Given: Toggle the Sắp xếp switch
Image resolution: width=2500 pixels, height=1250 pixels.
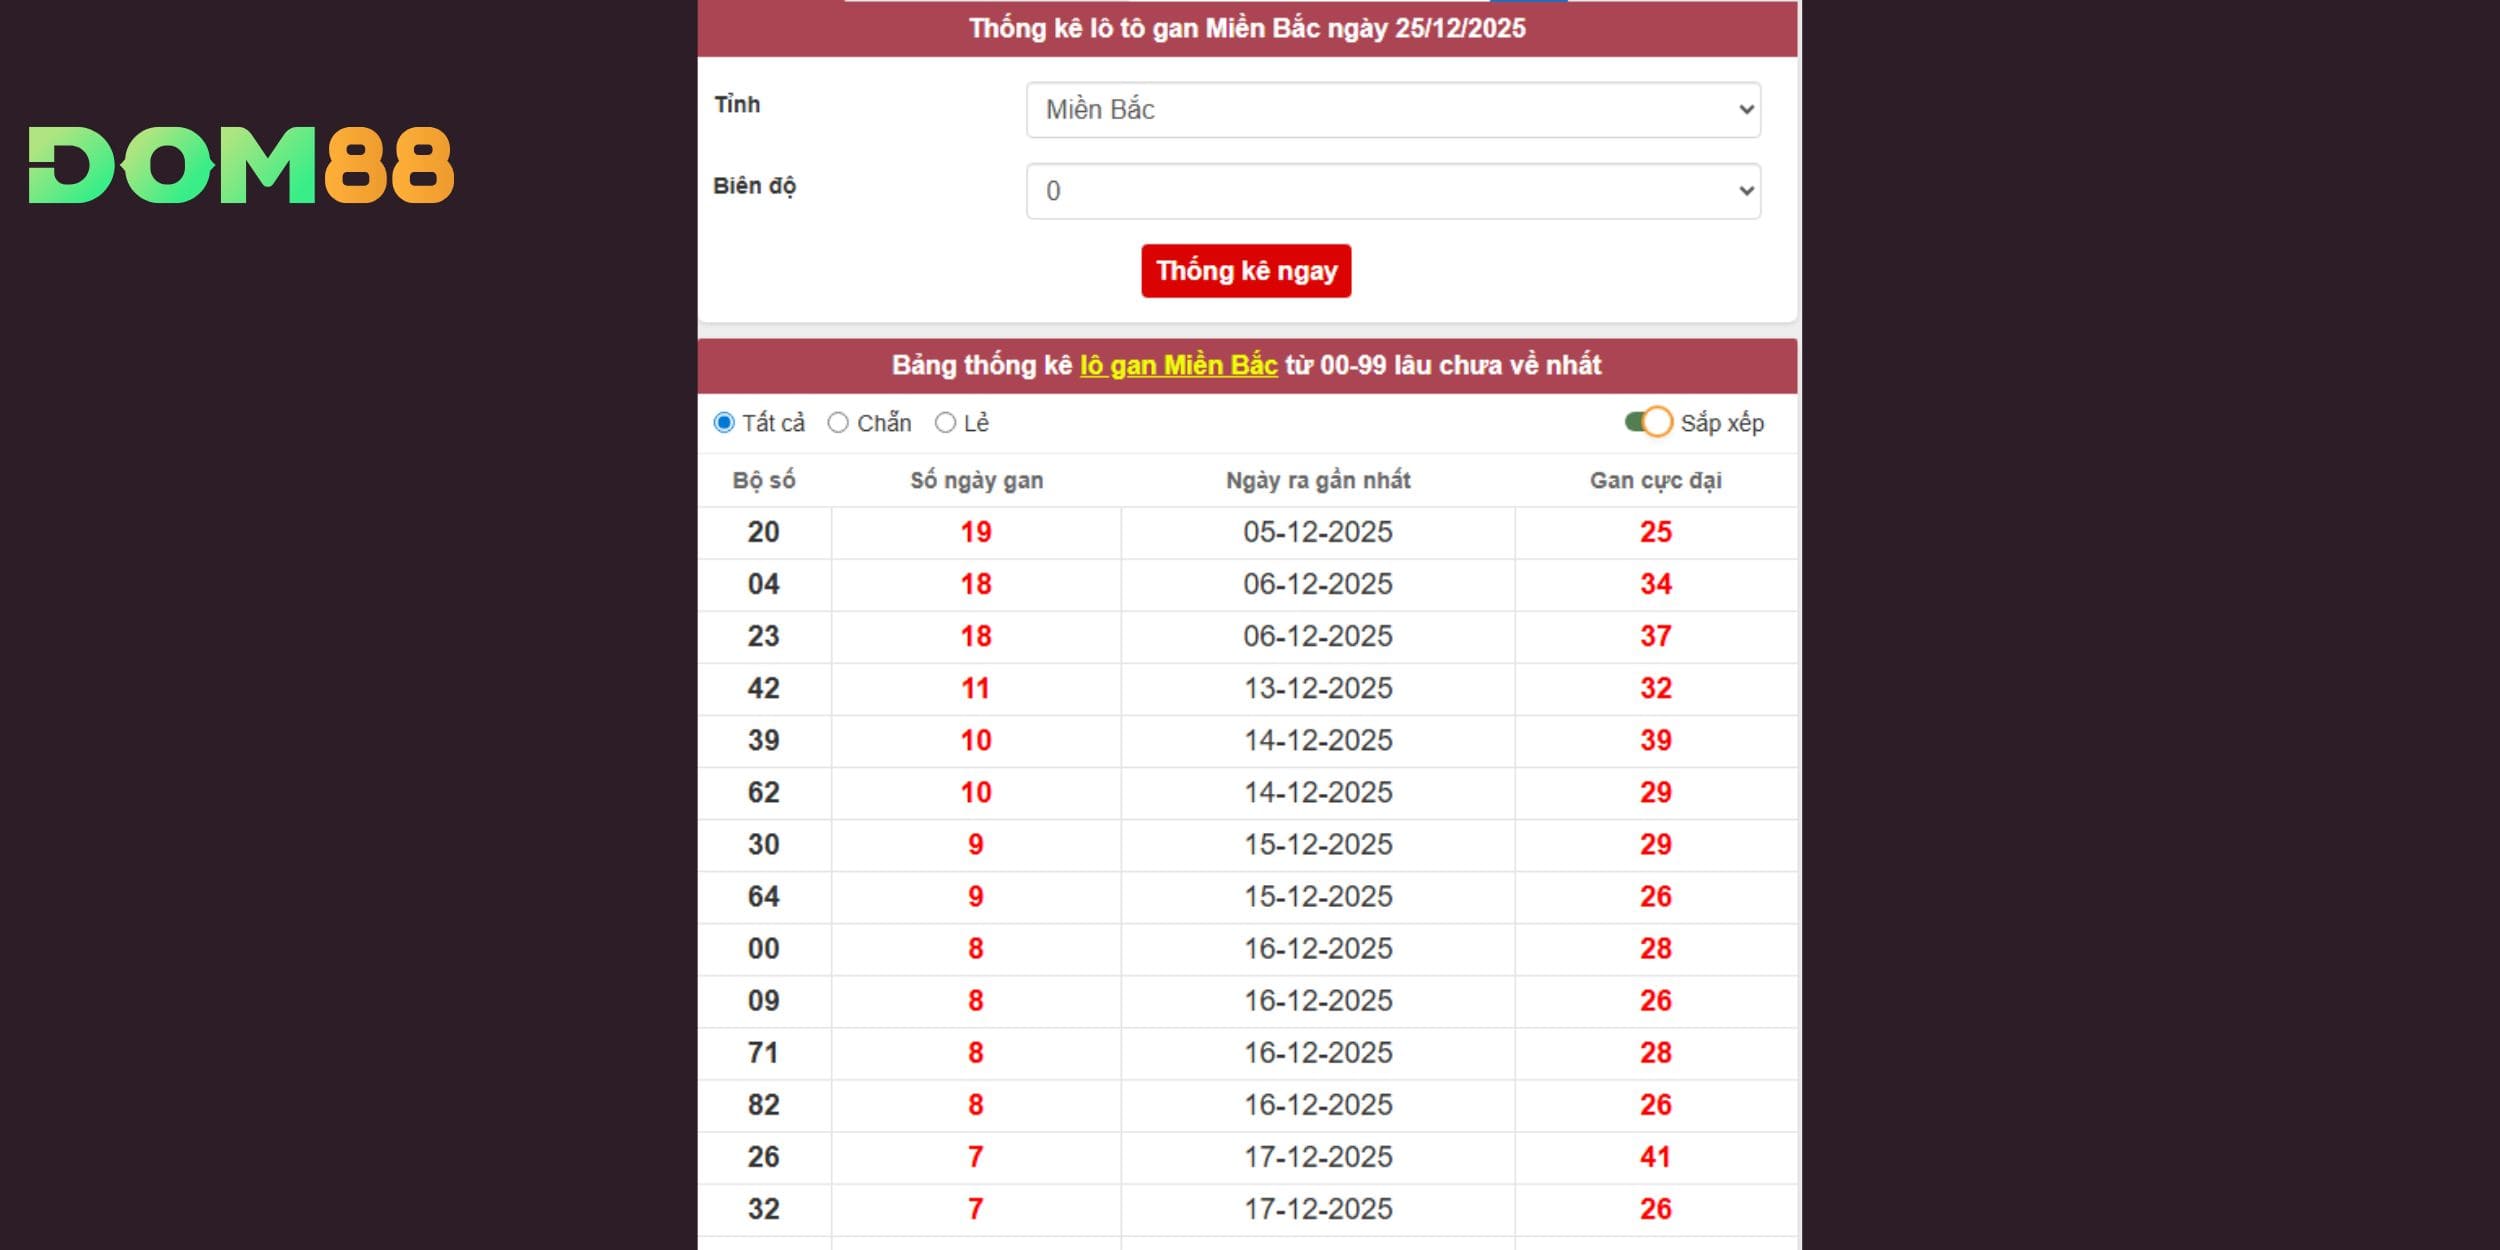Looking at the screenshot, I should [1648, 422].
